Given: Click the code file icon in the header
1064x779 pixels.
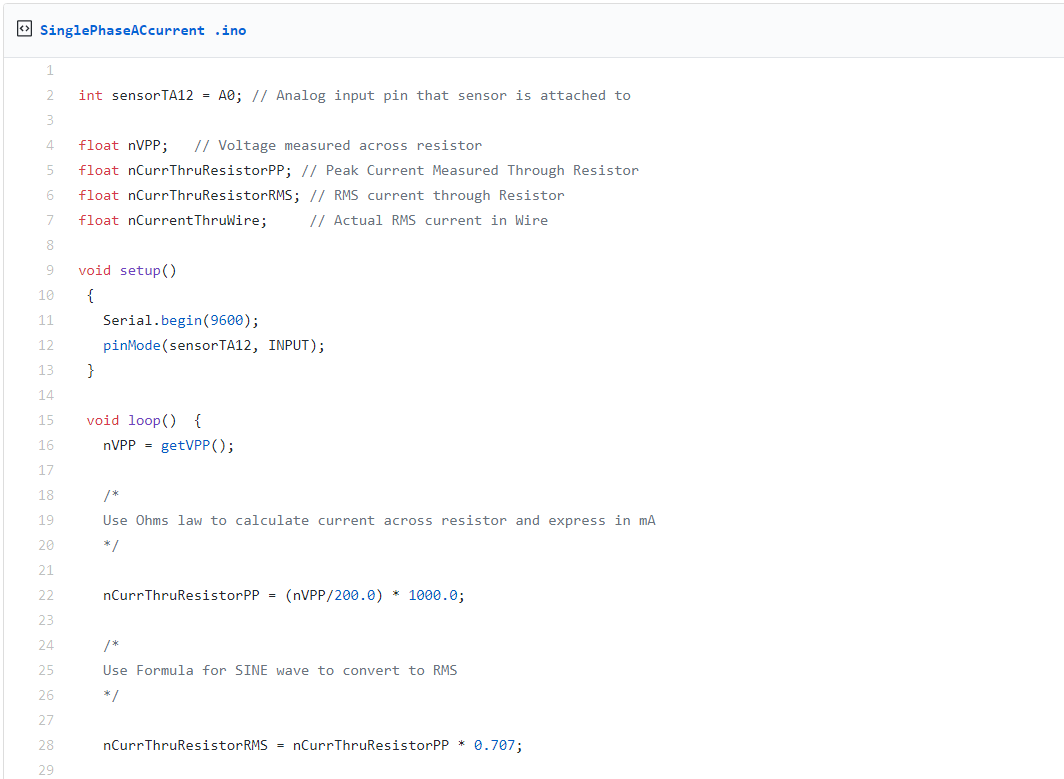Looking at the screenshot, I should coord(24,30).
